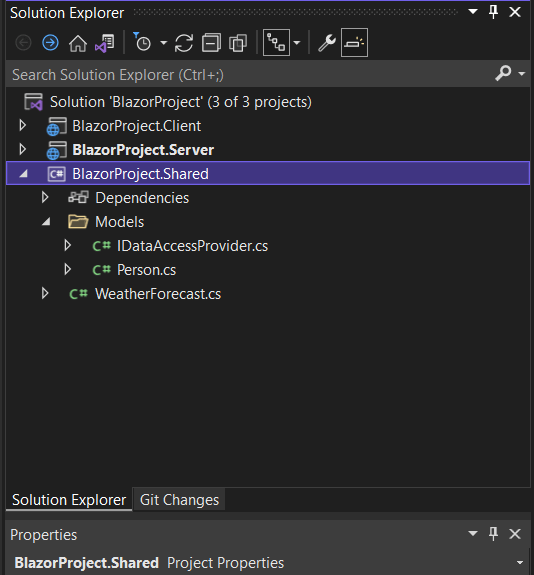
Task: Select BlazorProject.Client project name
Action: (x=136, y=126)
